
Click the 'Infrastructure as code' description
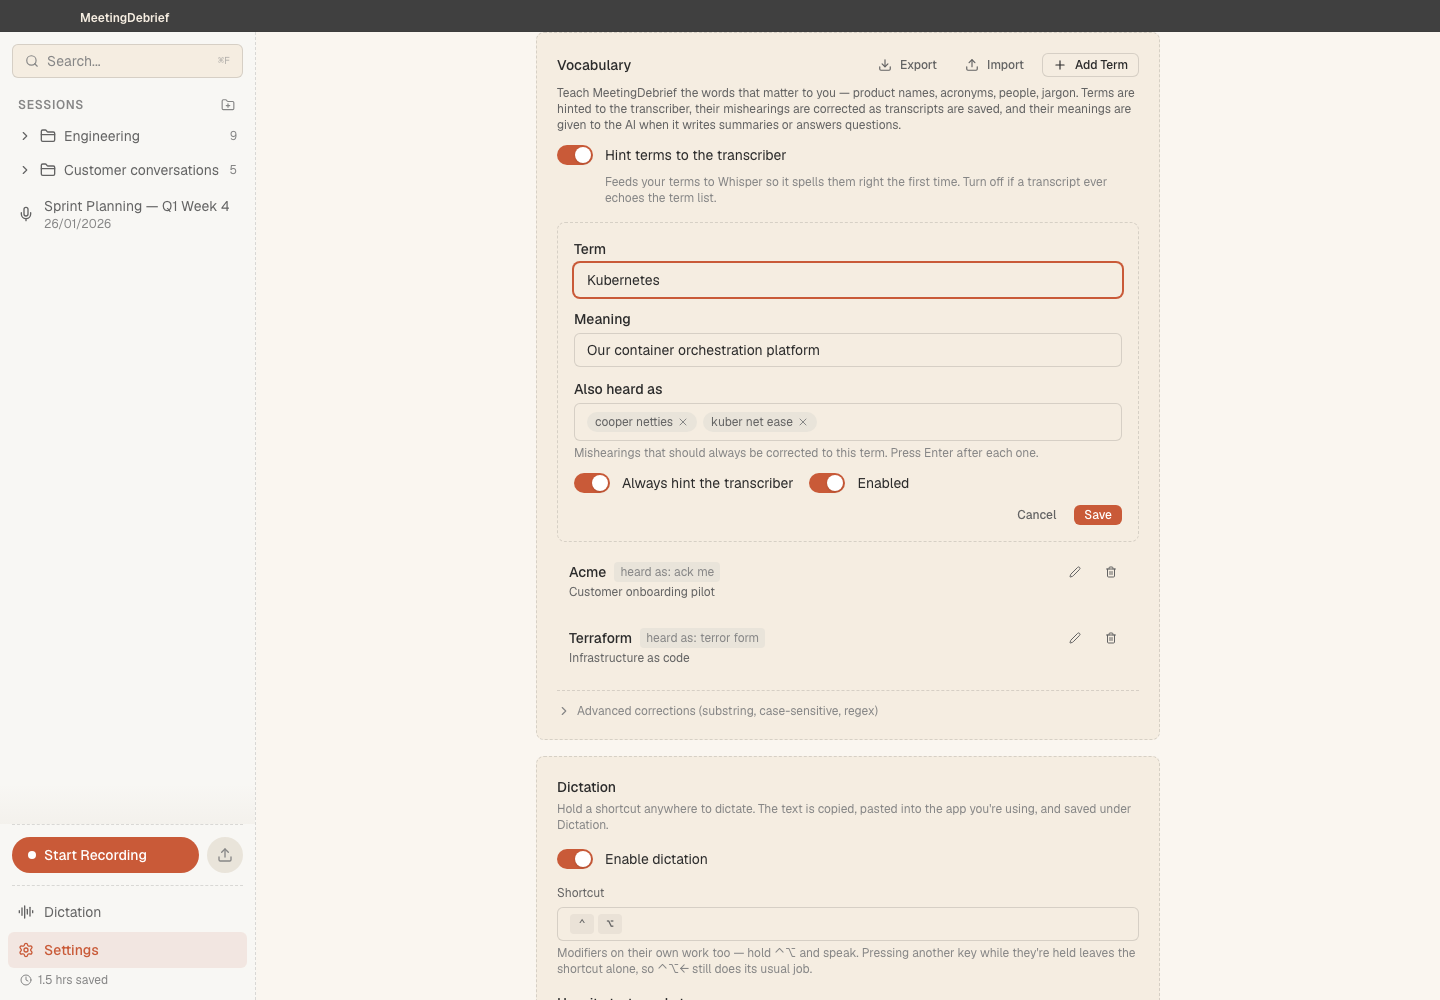coord(629,658)
